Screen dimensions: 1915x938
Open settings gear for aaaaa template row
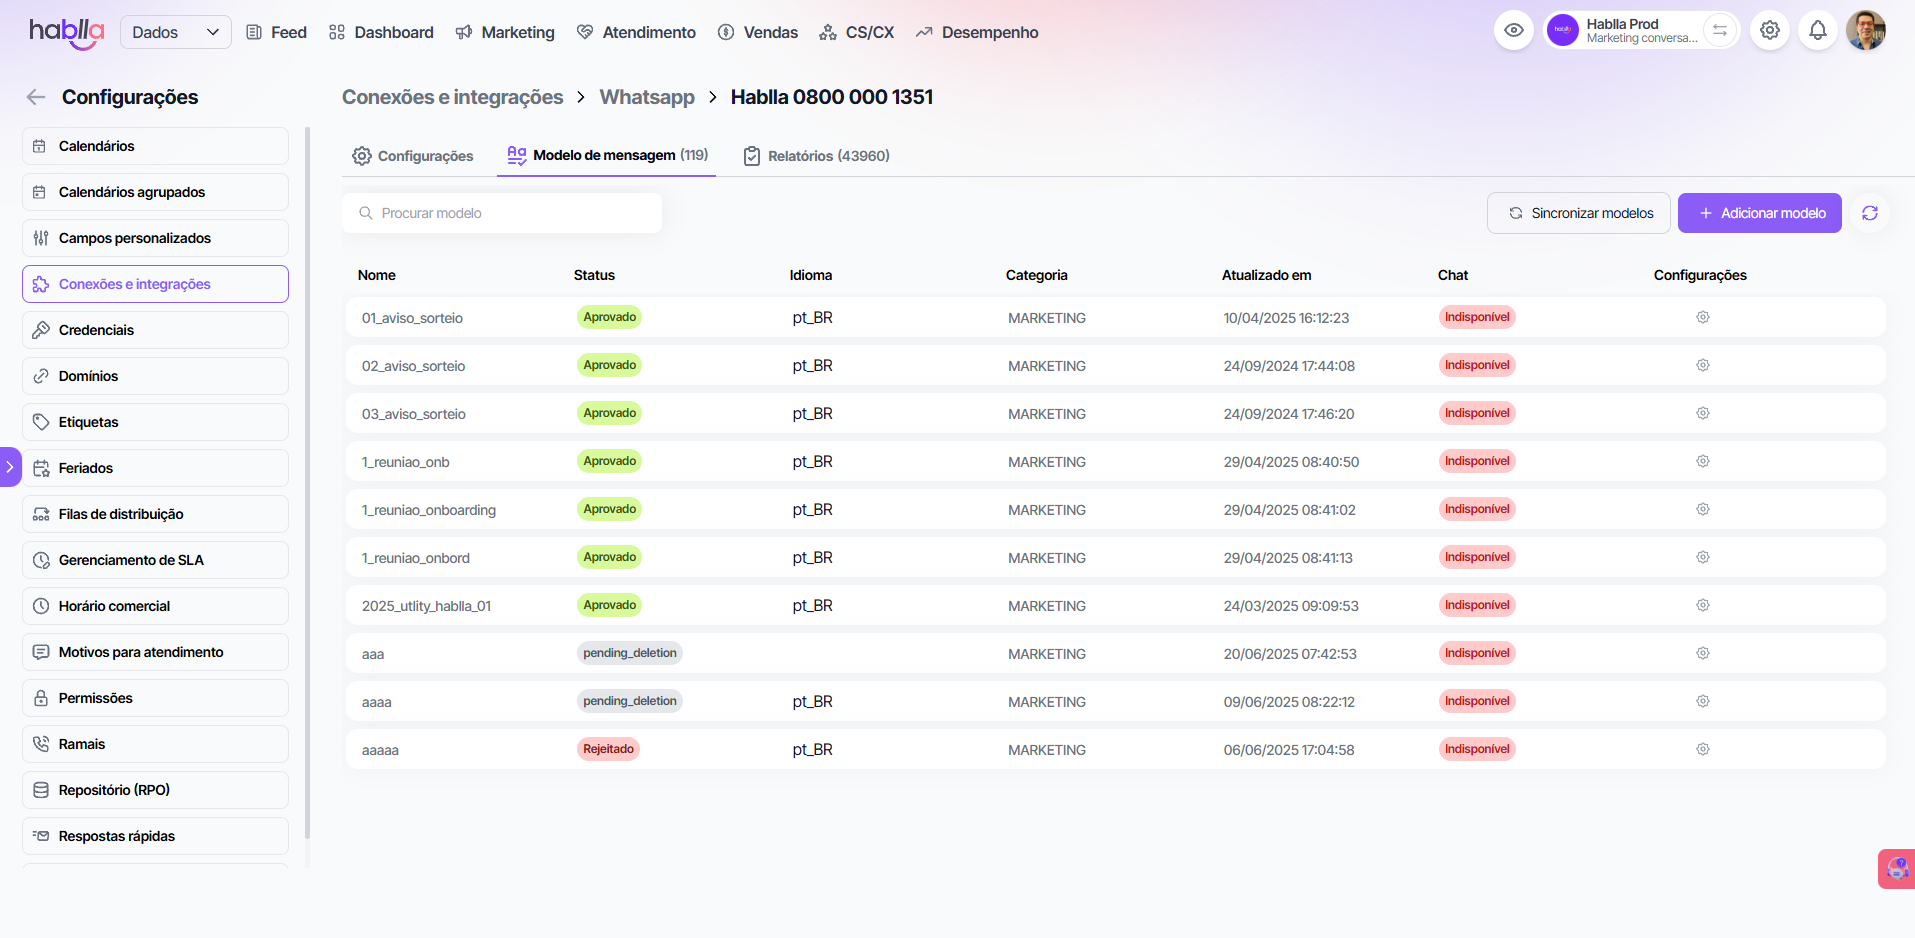1702,750
